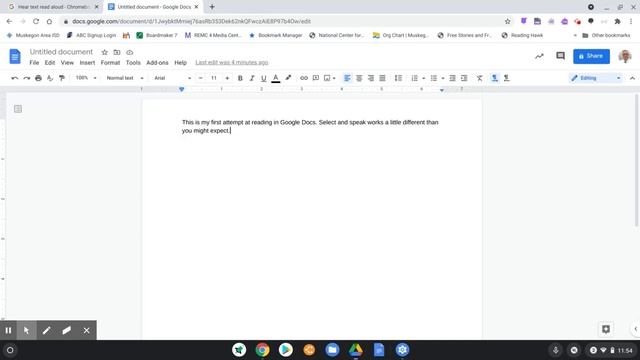Open the activity dashboard trend icon
This screenshot has height=360, width=640.
click(x=539, y=56)
